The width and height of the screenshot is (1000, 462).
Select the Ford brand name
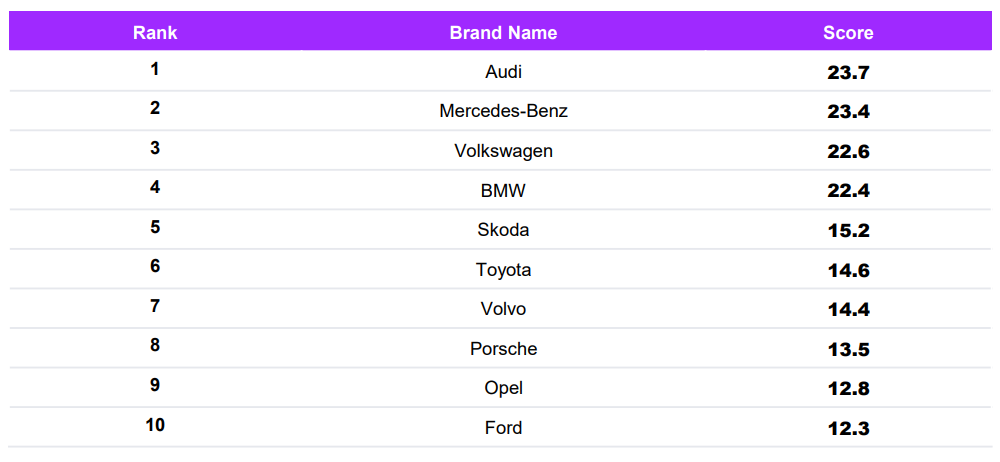503,428
